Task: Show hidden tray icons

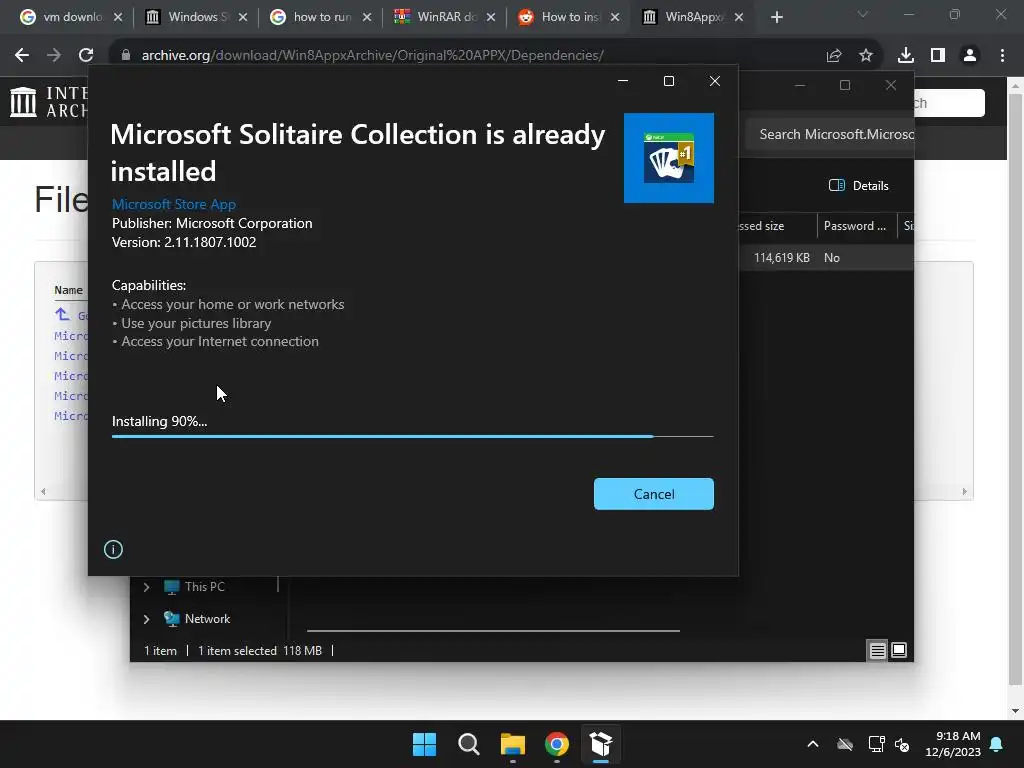Action: tap(813, 744)
